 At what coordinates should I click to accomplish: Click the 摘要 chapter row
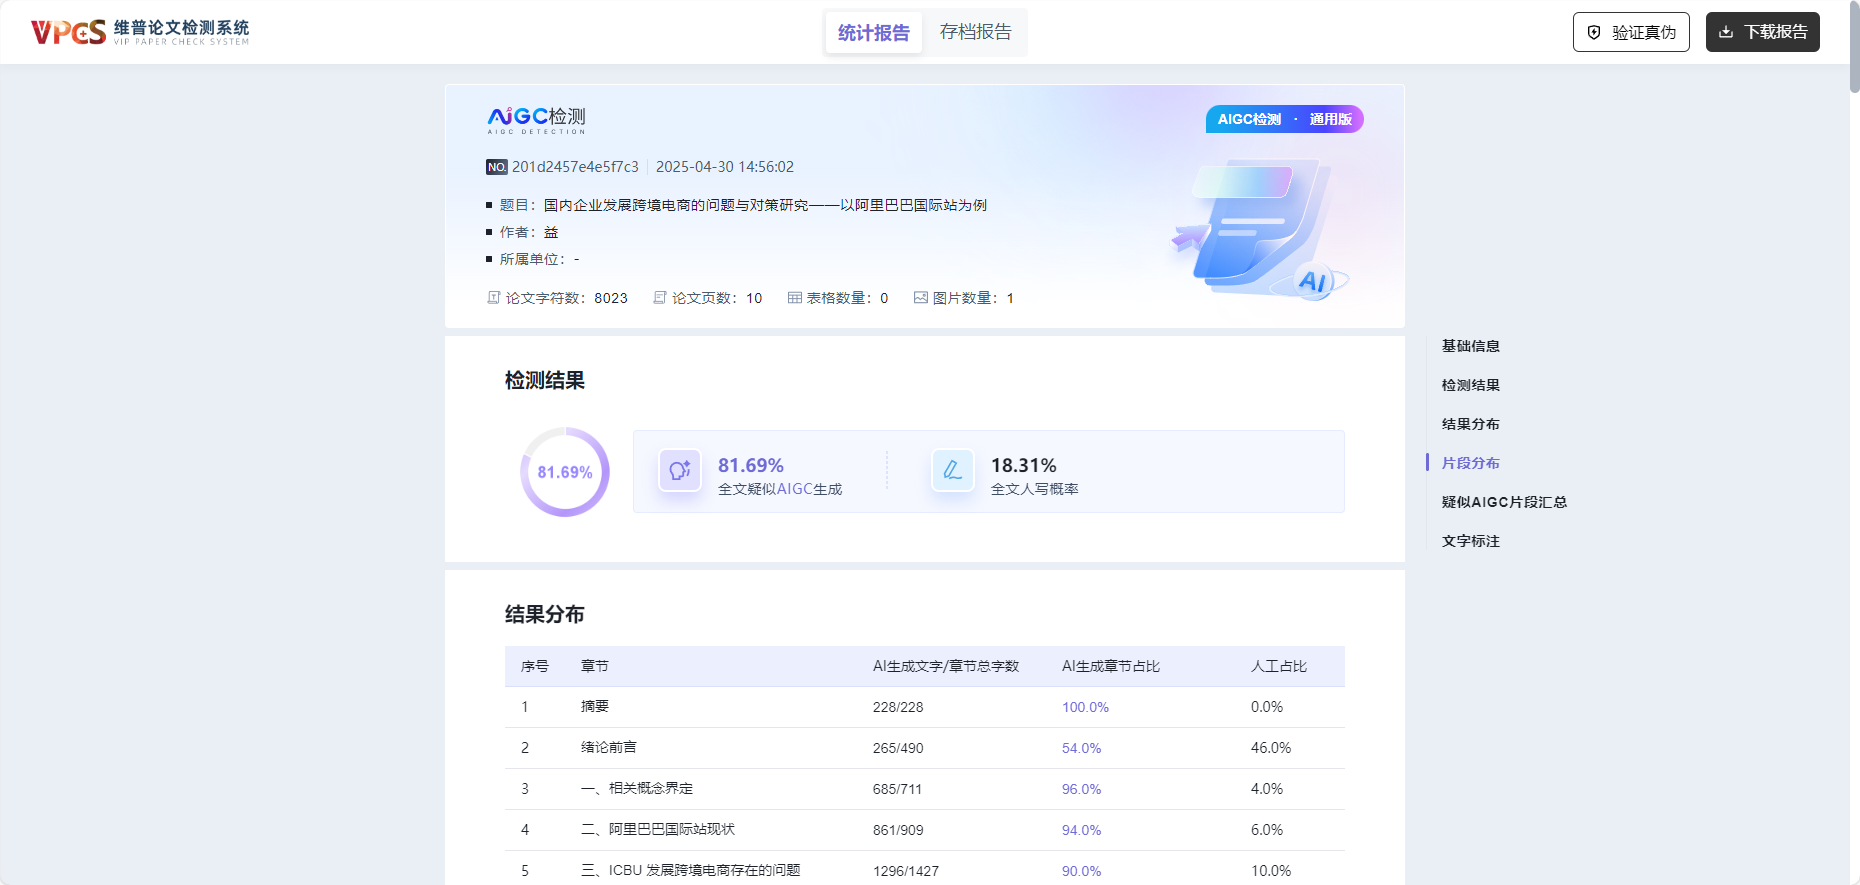tap(925, 707)
